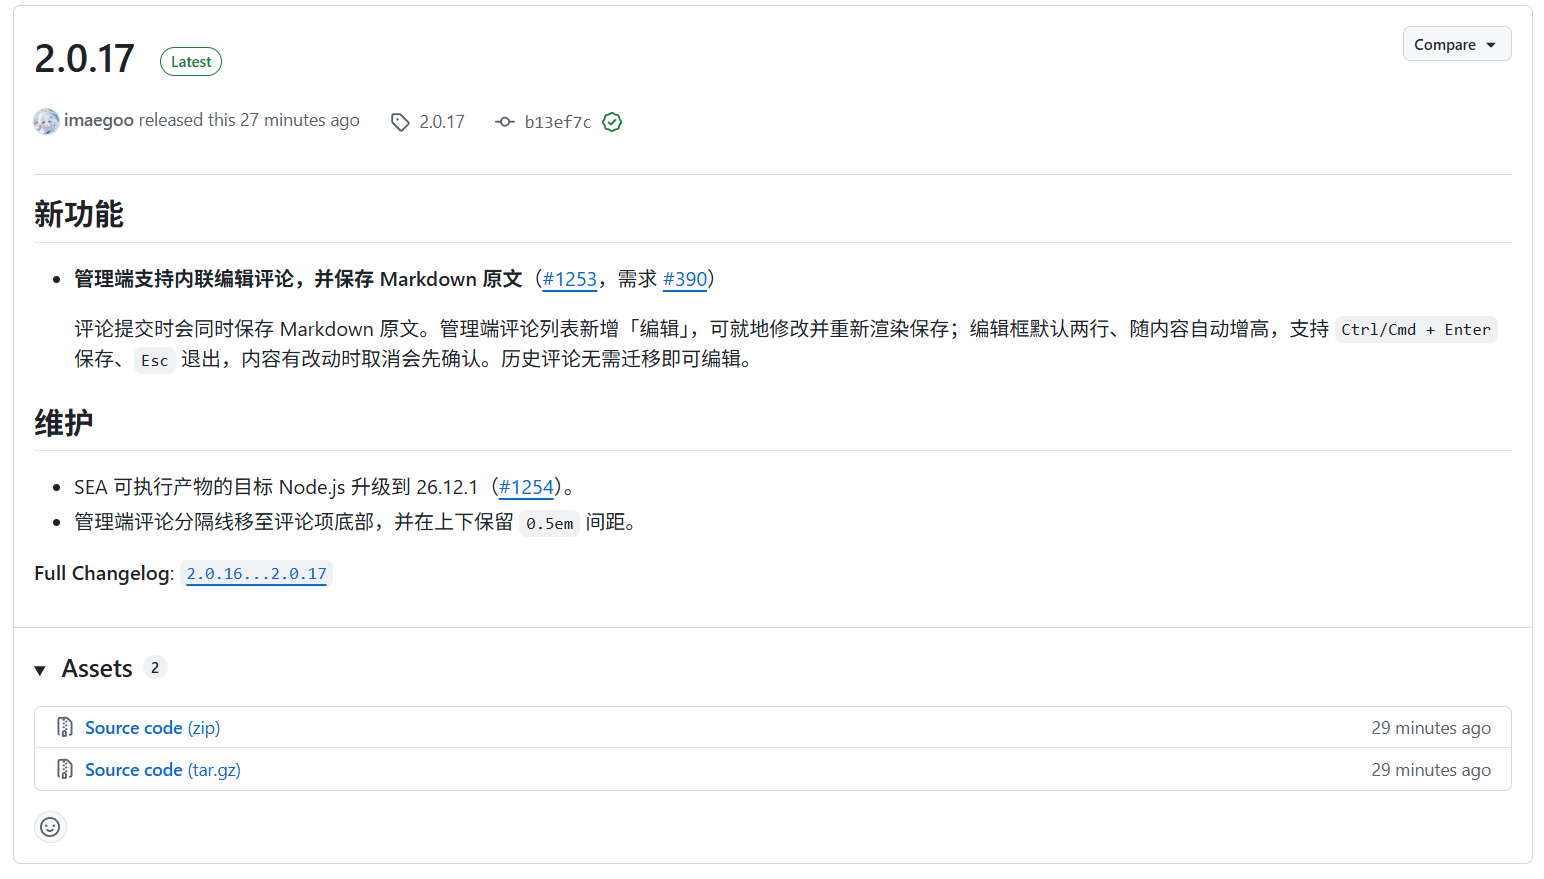Open pull request #1253
The height and width of the screenshot is (879, 1544).
569,279
